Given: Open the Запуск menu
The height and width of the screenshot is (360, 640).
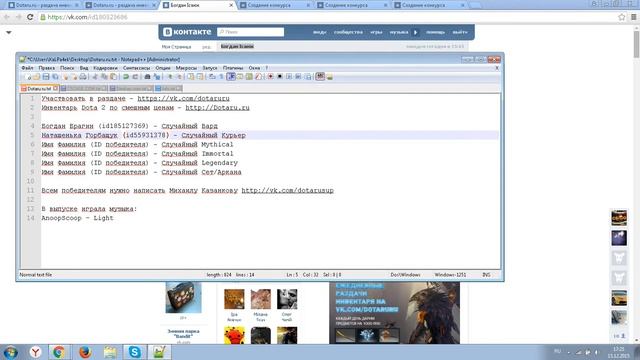Looking at the screenshot, I should [210, 68].
